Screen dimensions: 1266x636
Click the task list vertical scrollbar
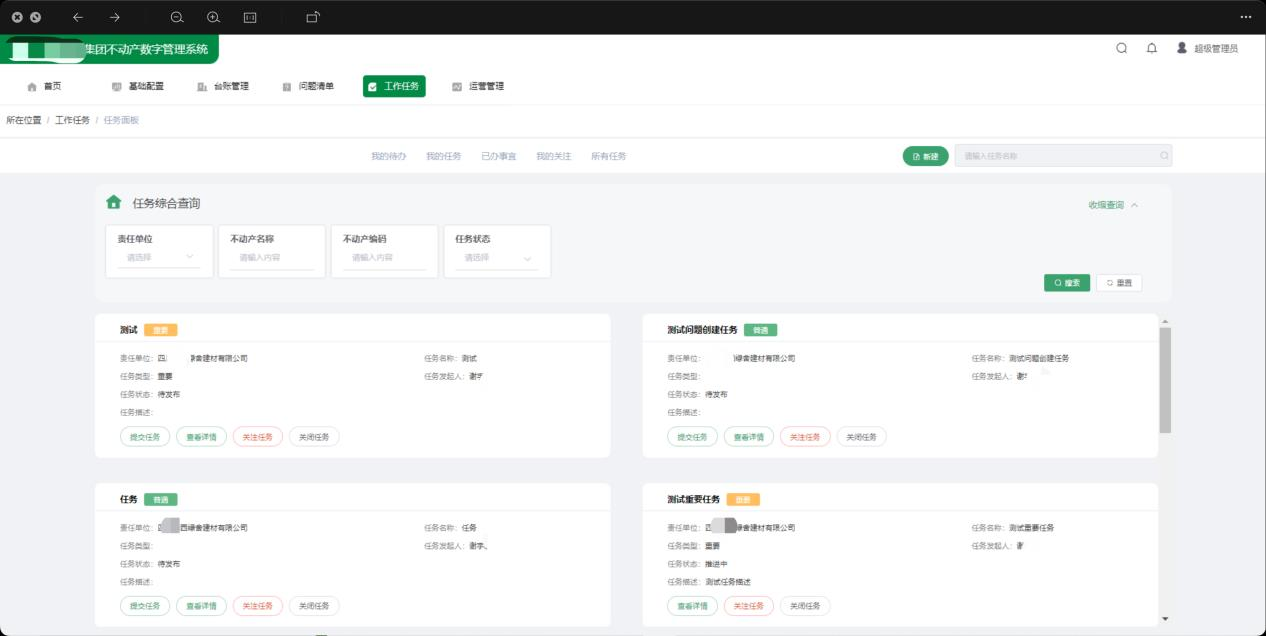(1164, 380)
